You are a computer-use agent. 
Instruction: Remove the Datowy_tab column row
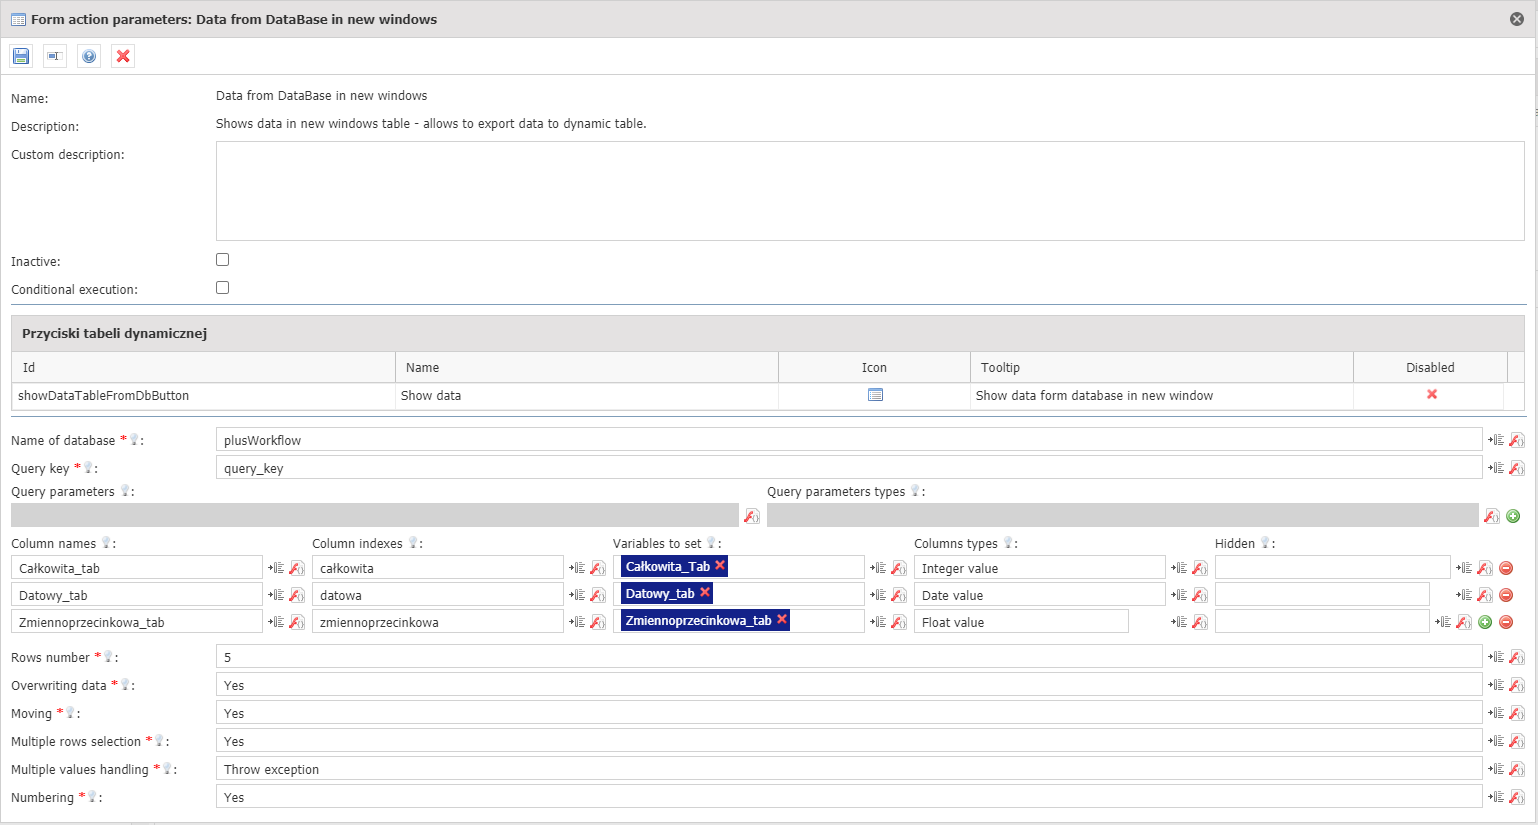pyautogui.click(x=1506, y=595)
